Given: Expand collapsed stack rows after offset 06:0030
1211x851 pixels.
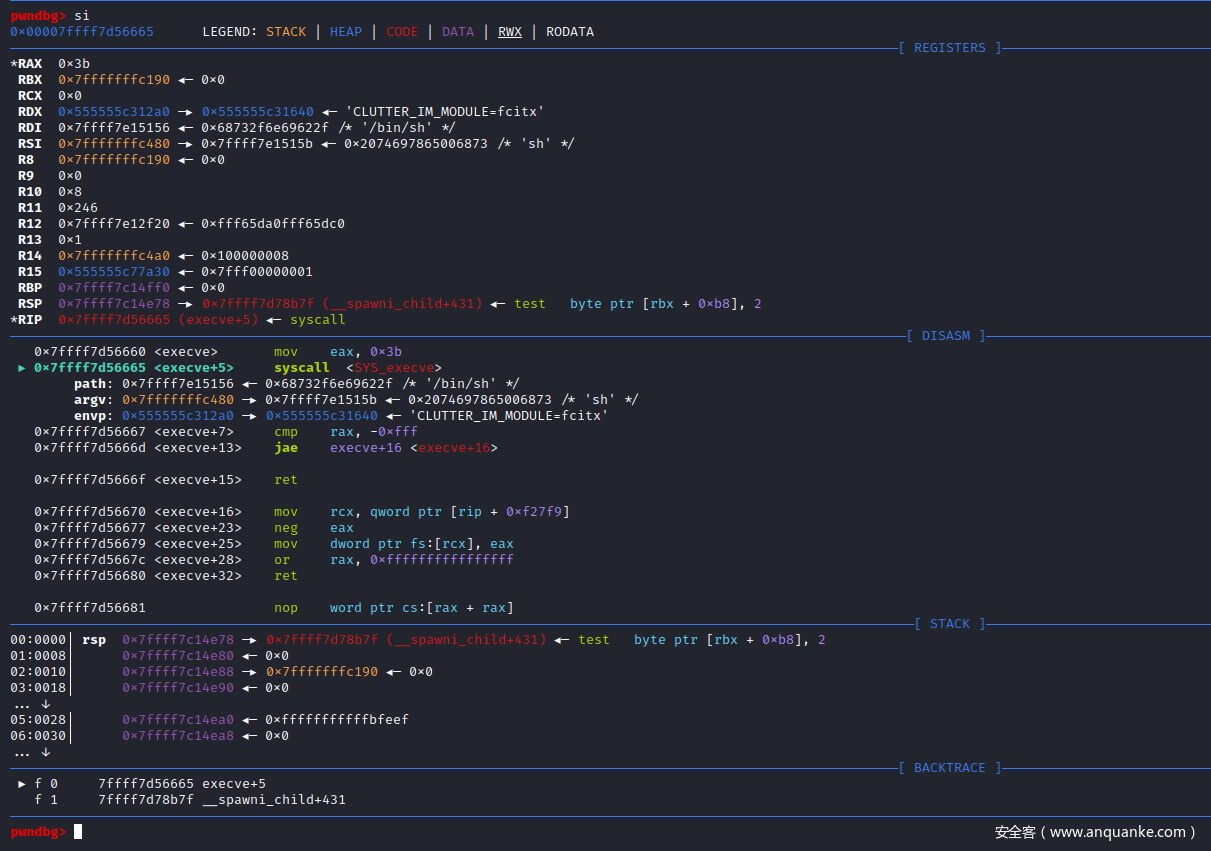Looking at the screenshot, I should (32, 752).
